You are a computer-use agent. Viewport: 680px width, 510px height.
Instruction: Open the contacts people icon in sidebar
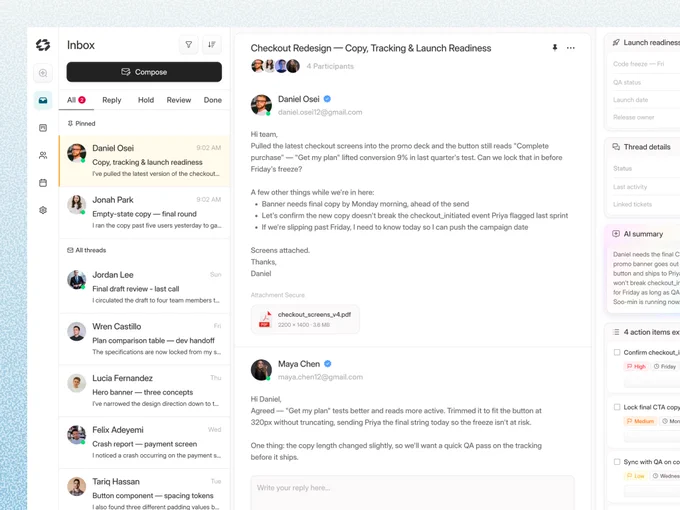point(43,155)
